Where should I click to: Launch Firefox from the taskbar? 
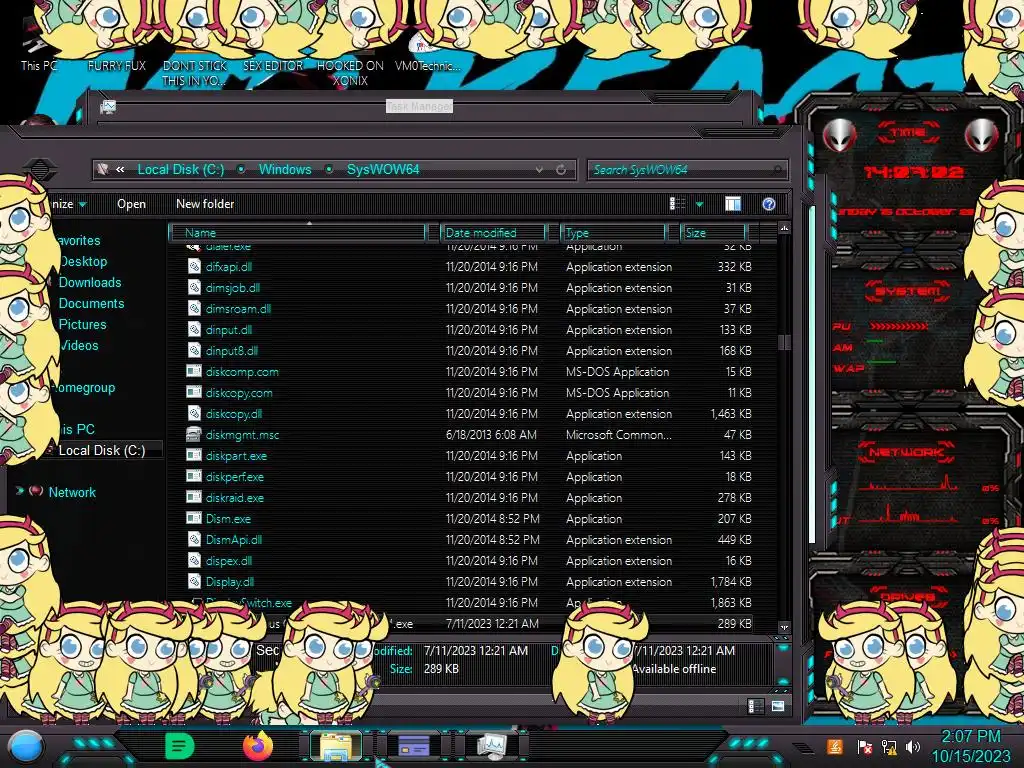click(258, 746)
